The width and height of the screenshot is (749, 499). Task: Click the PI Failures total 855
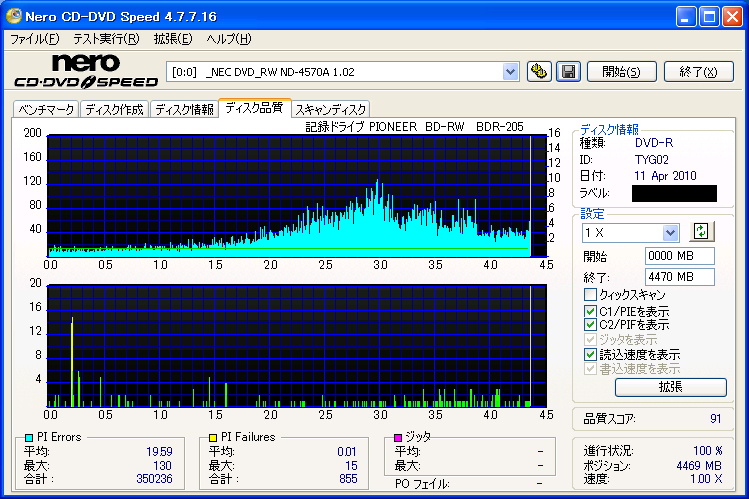[348, 478]
